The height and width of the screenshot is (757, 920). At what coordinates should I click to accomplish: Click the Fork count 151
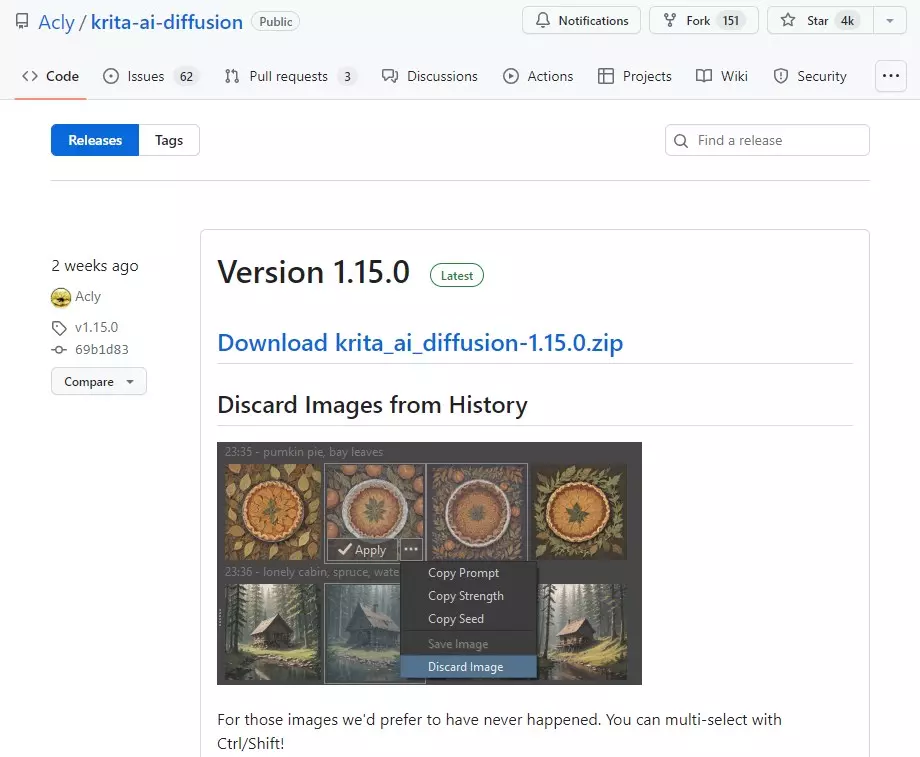pyautogui.click(x=730, y=21)
